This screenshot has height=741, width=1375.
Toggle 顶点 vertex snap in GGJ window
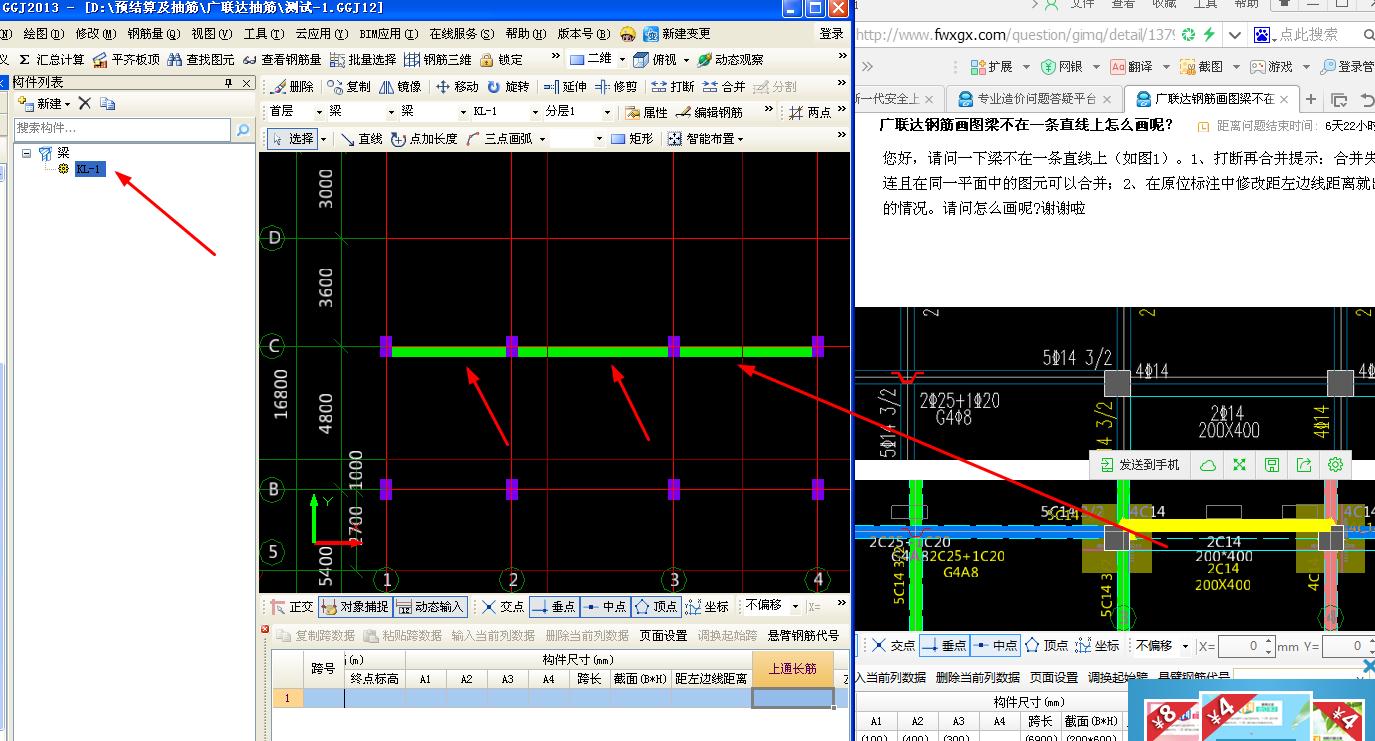pyautogui.click(x=656, y=607)
